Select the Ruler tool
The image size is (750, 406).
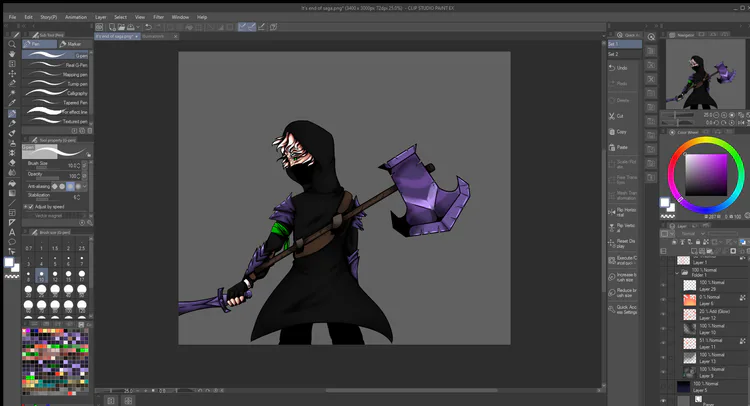point(12,222)
